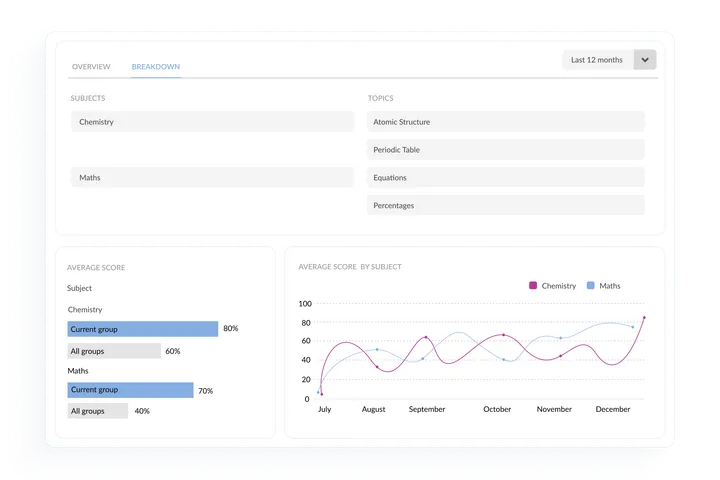
Task: Click the AVERAGE SCORE heading
Action: pyautogui.click(x=96, y=267)
